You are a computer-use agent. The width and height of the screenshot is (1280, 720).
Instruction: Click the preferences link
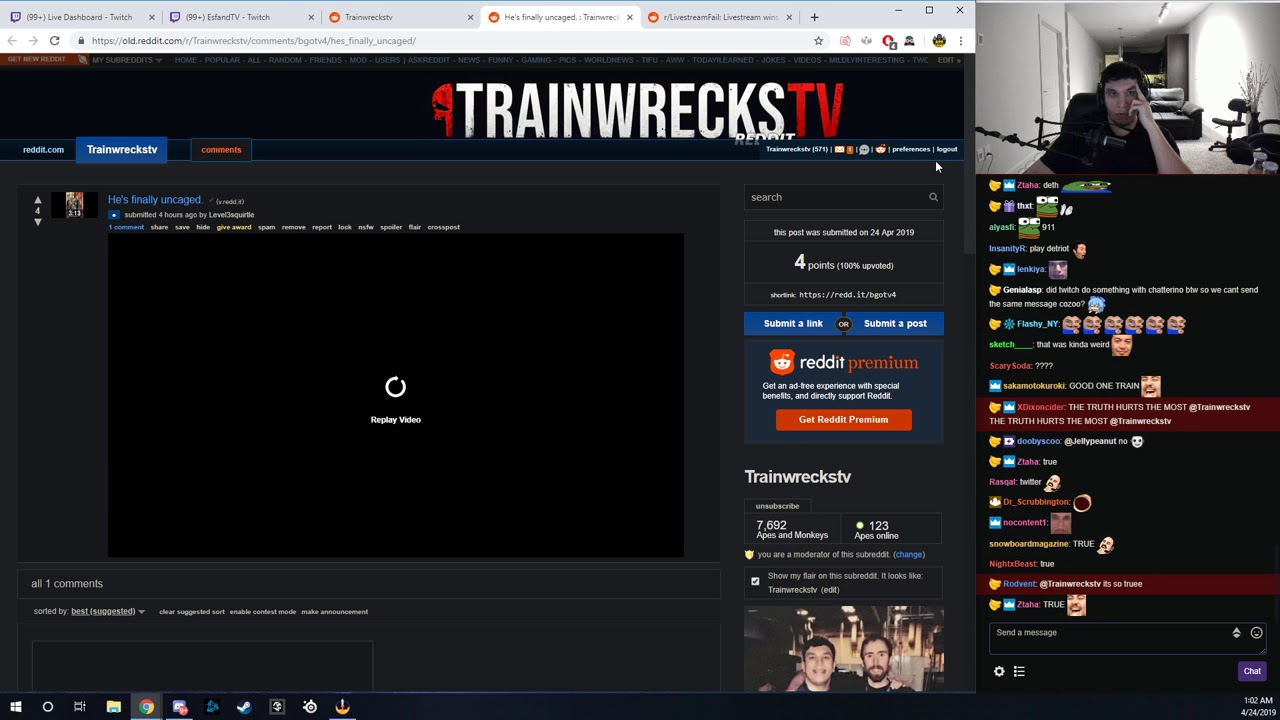click(910, 149)
